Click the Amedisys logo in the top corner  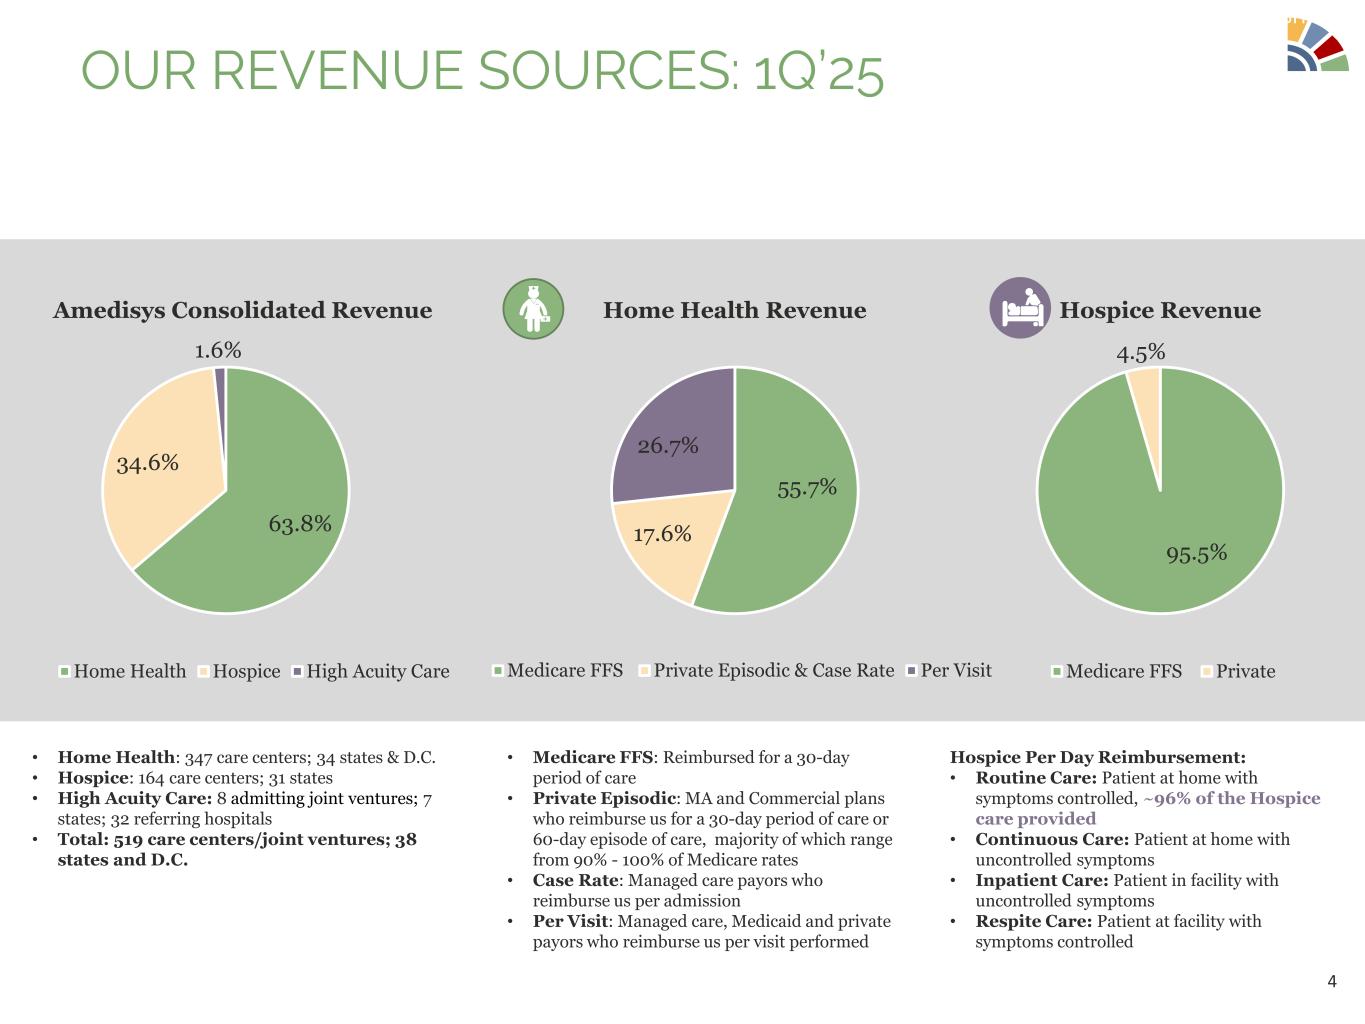pyautogui.click(x=1316, y=46)
